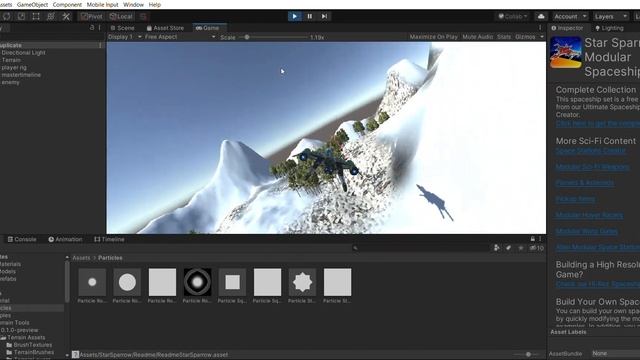The width and height of the screenshot is (640, 360).
Task: Open the Gizmos dropdown arrow
Action: coord(542,37)
